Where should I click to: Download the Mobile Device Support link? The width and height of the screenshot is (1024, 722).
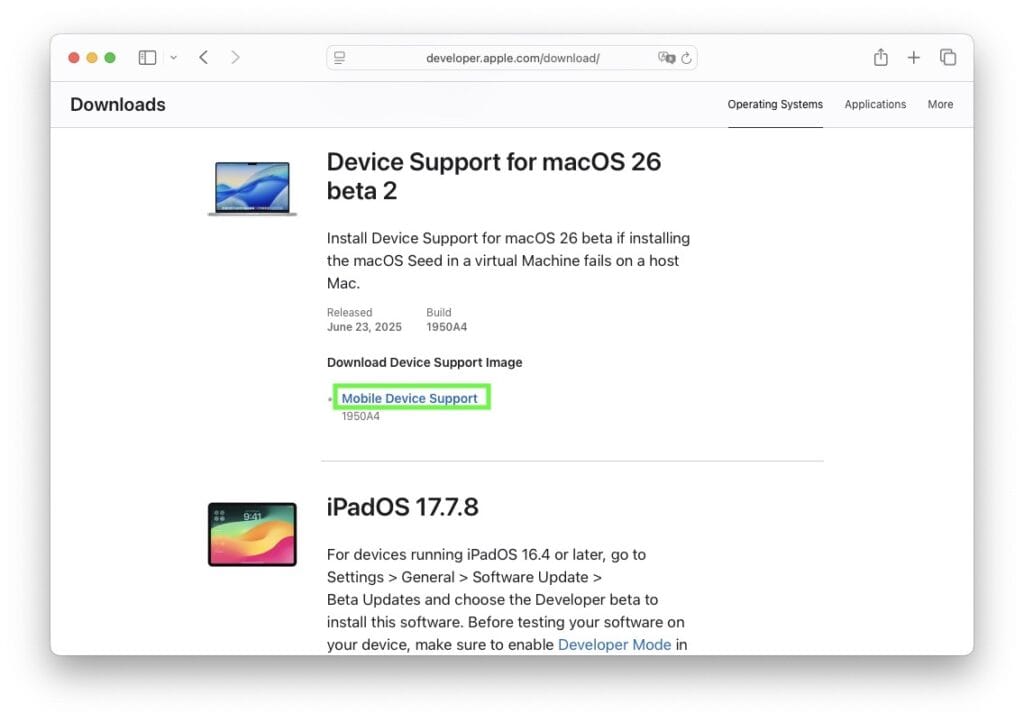click(x=409, y=398)
